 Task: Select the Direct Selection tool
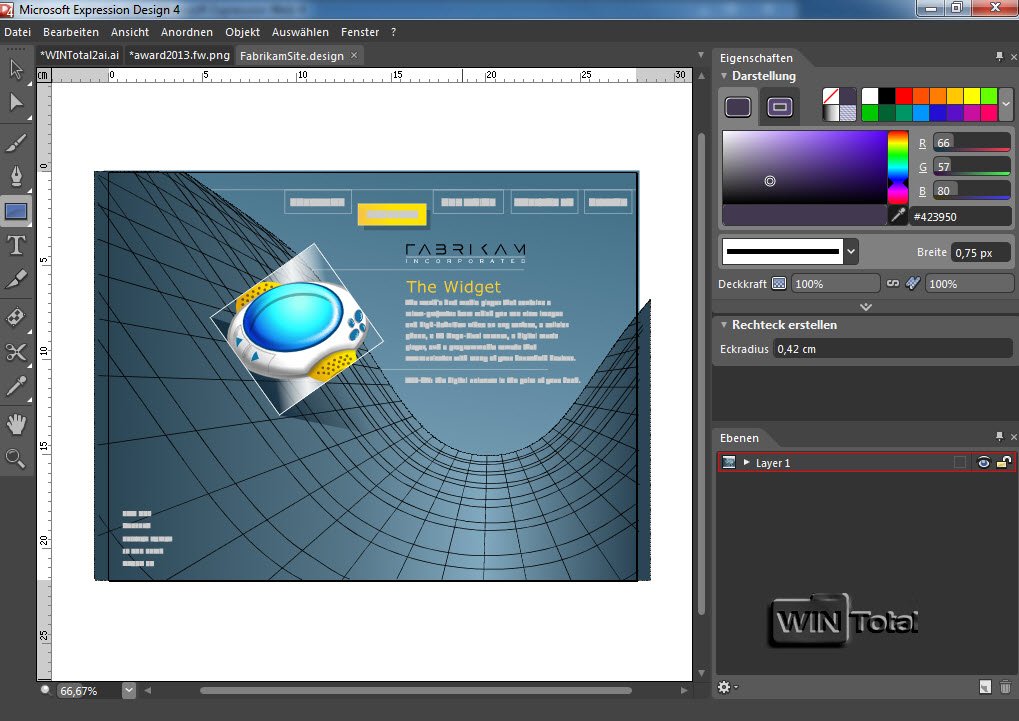click(16, 102)
